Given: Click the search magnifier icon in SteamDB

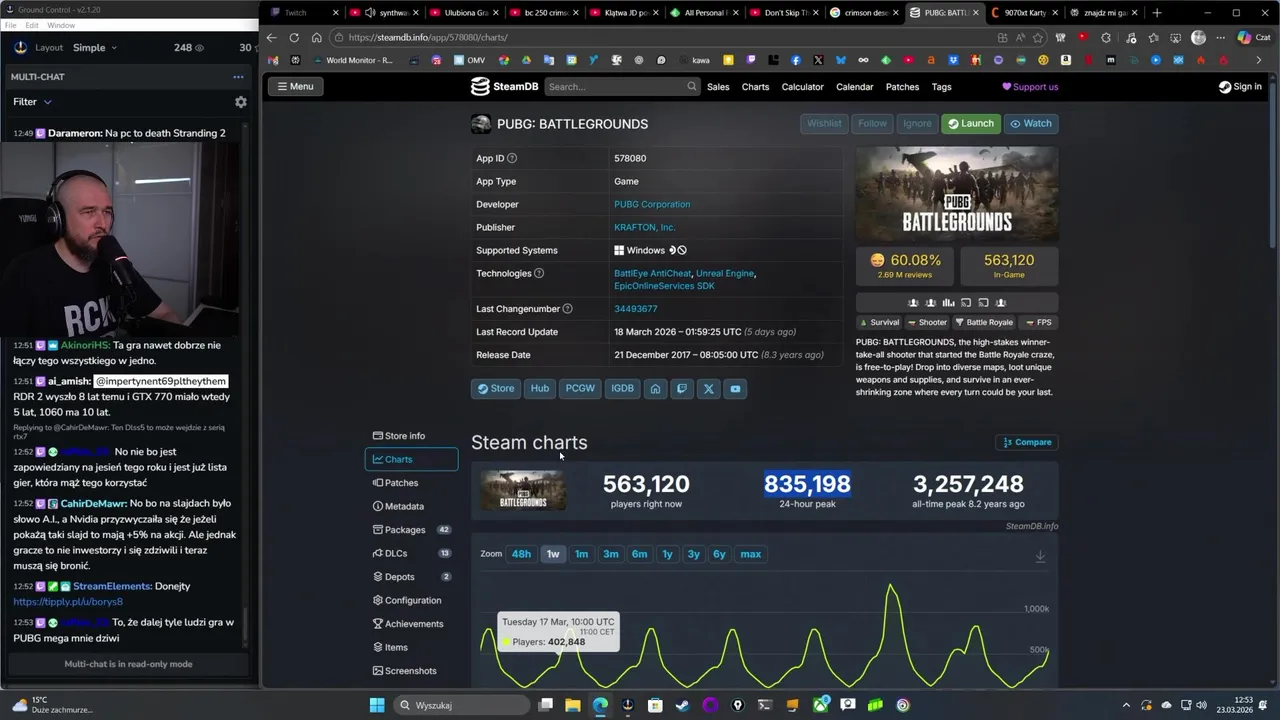Looking at the screenshot, I should tap(691, 86).
